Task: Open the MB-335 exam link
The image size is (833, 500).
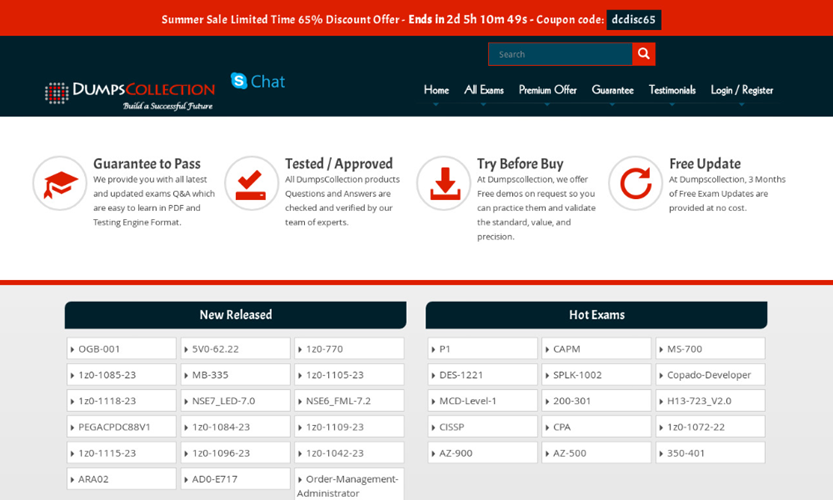Action: (235, 375)
